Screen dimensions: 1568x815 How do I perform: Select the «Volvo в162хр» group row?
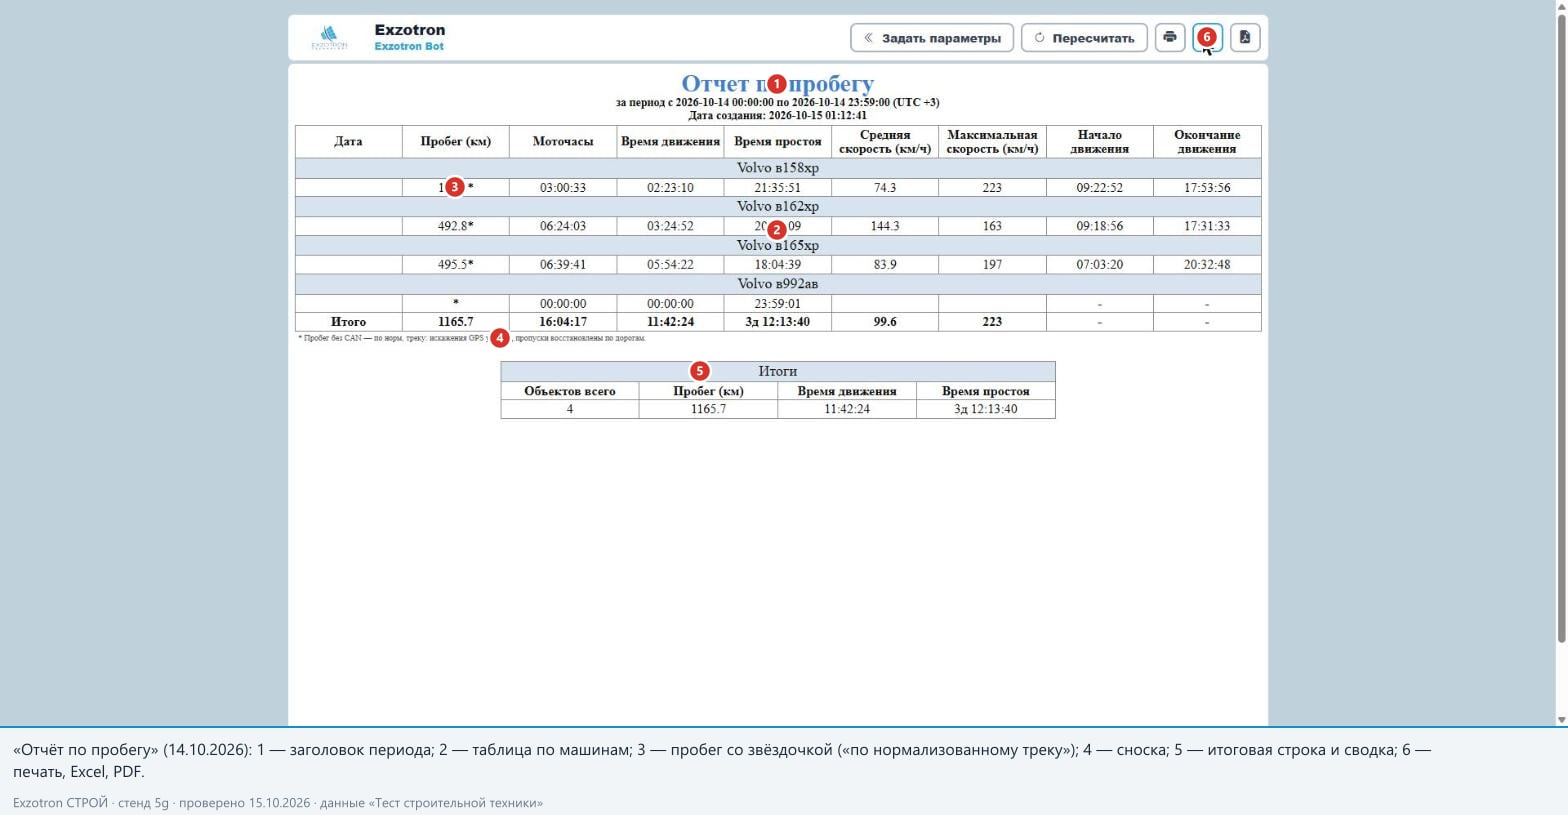click(778, 207)
